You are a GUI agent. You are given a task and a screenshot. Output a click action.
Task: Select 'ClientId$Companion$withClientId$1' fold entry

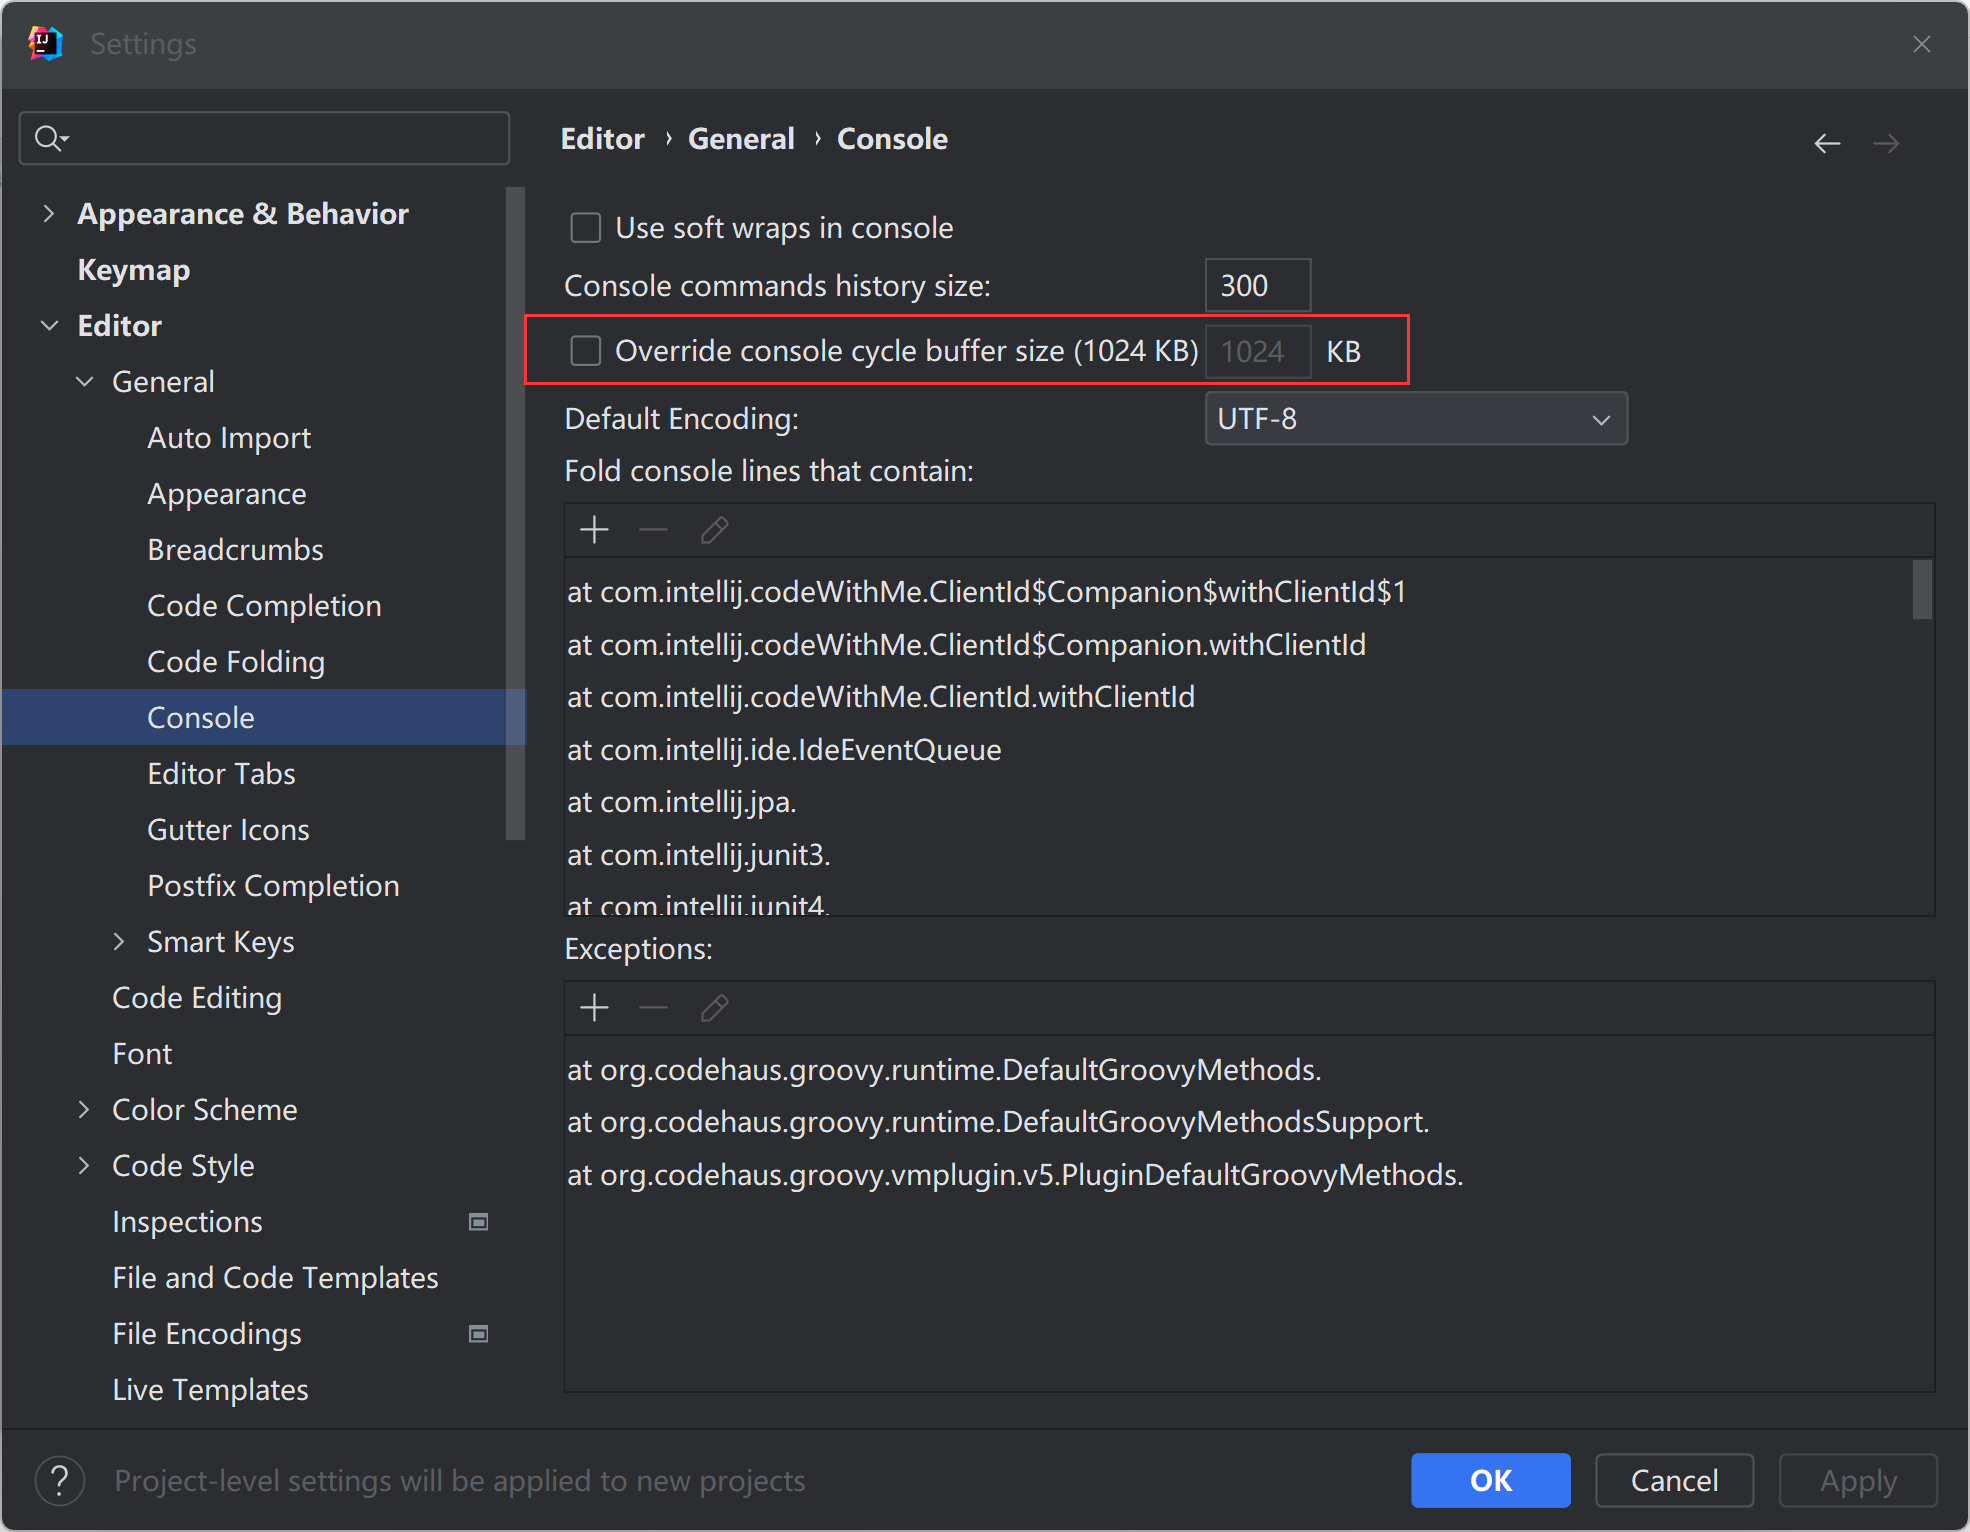(987, 592)
